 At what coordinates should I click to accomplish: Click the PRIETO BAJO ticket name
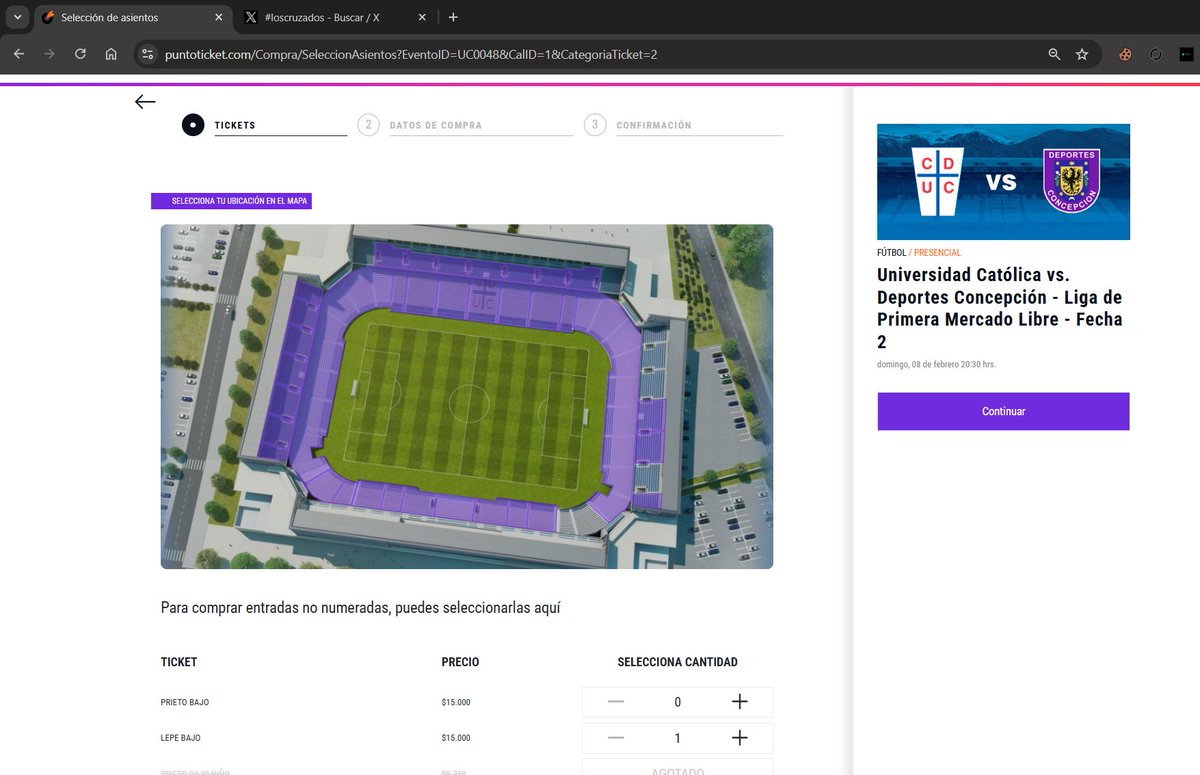185,702
